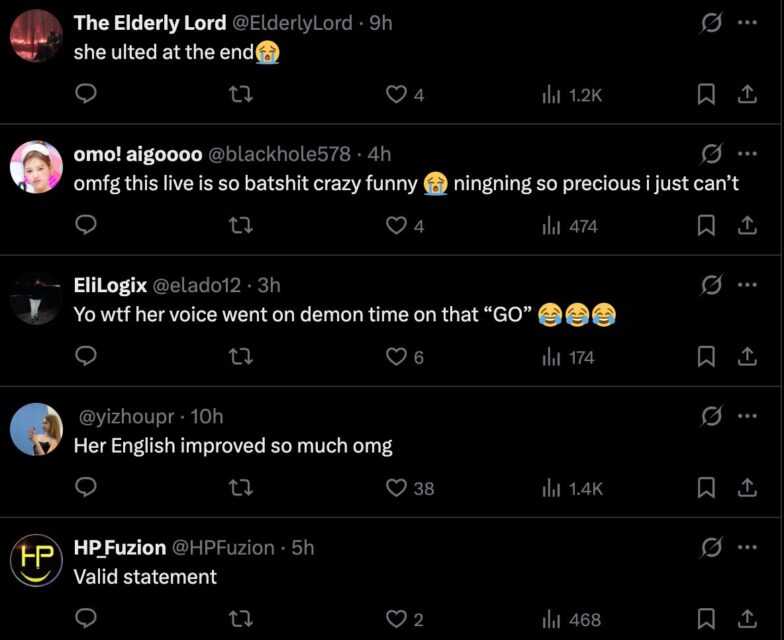Click the Grok icon on EliLogix's tweet
Image resolution: width=784 pixels, height=640 pixels.
tap(712, 285)
